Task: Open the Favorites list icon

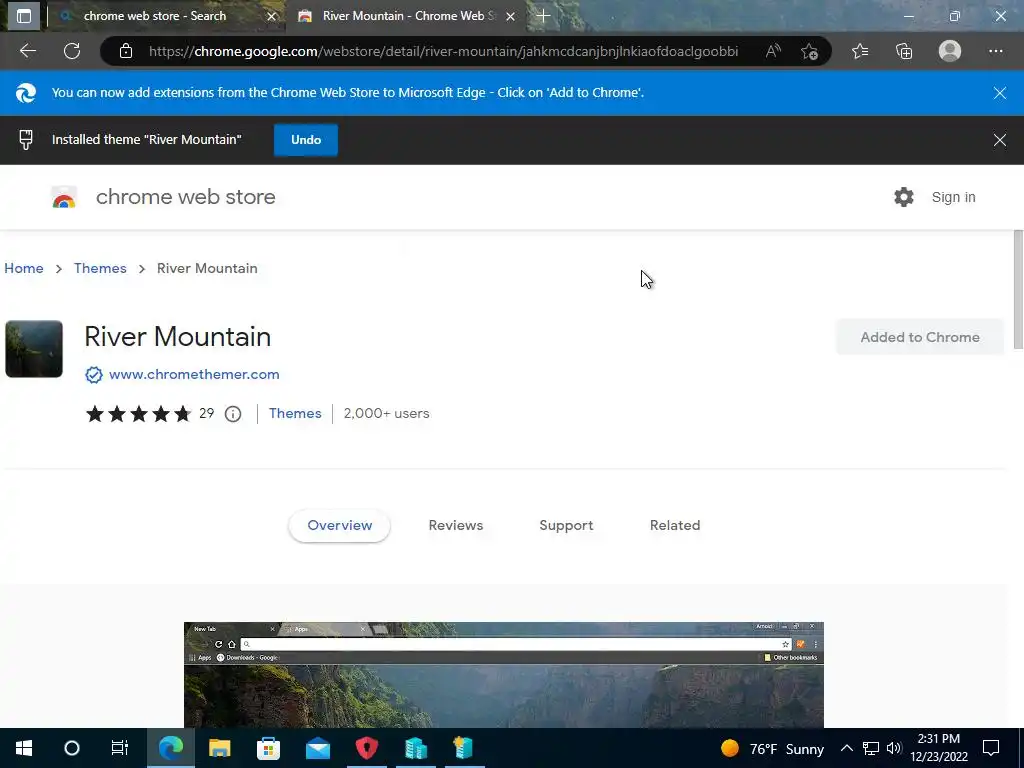Action: tap(860, 51)
